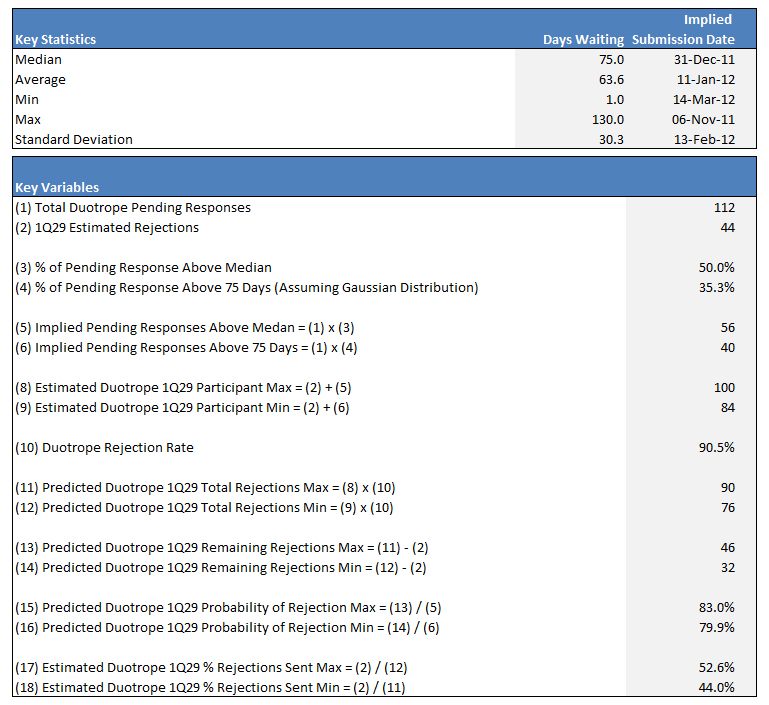Screen dimensions: 769x705
Task: Select the Key Variables header cell
Action: [57, 187]
